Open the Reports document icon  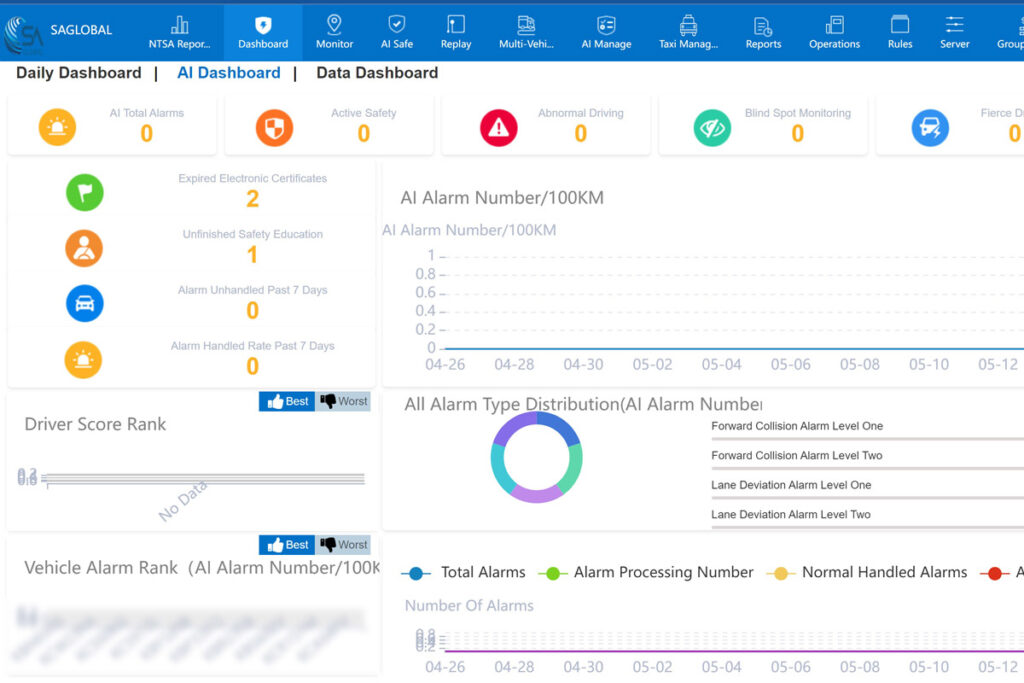point(763,25)
